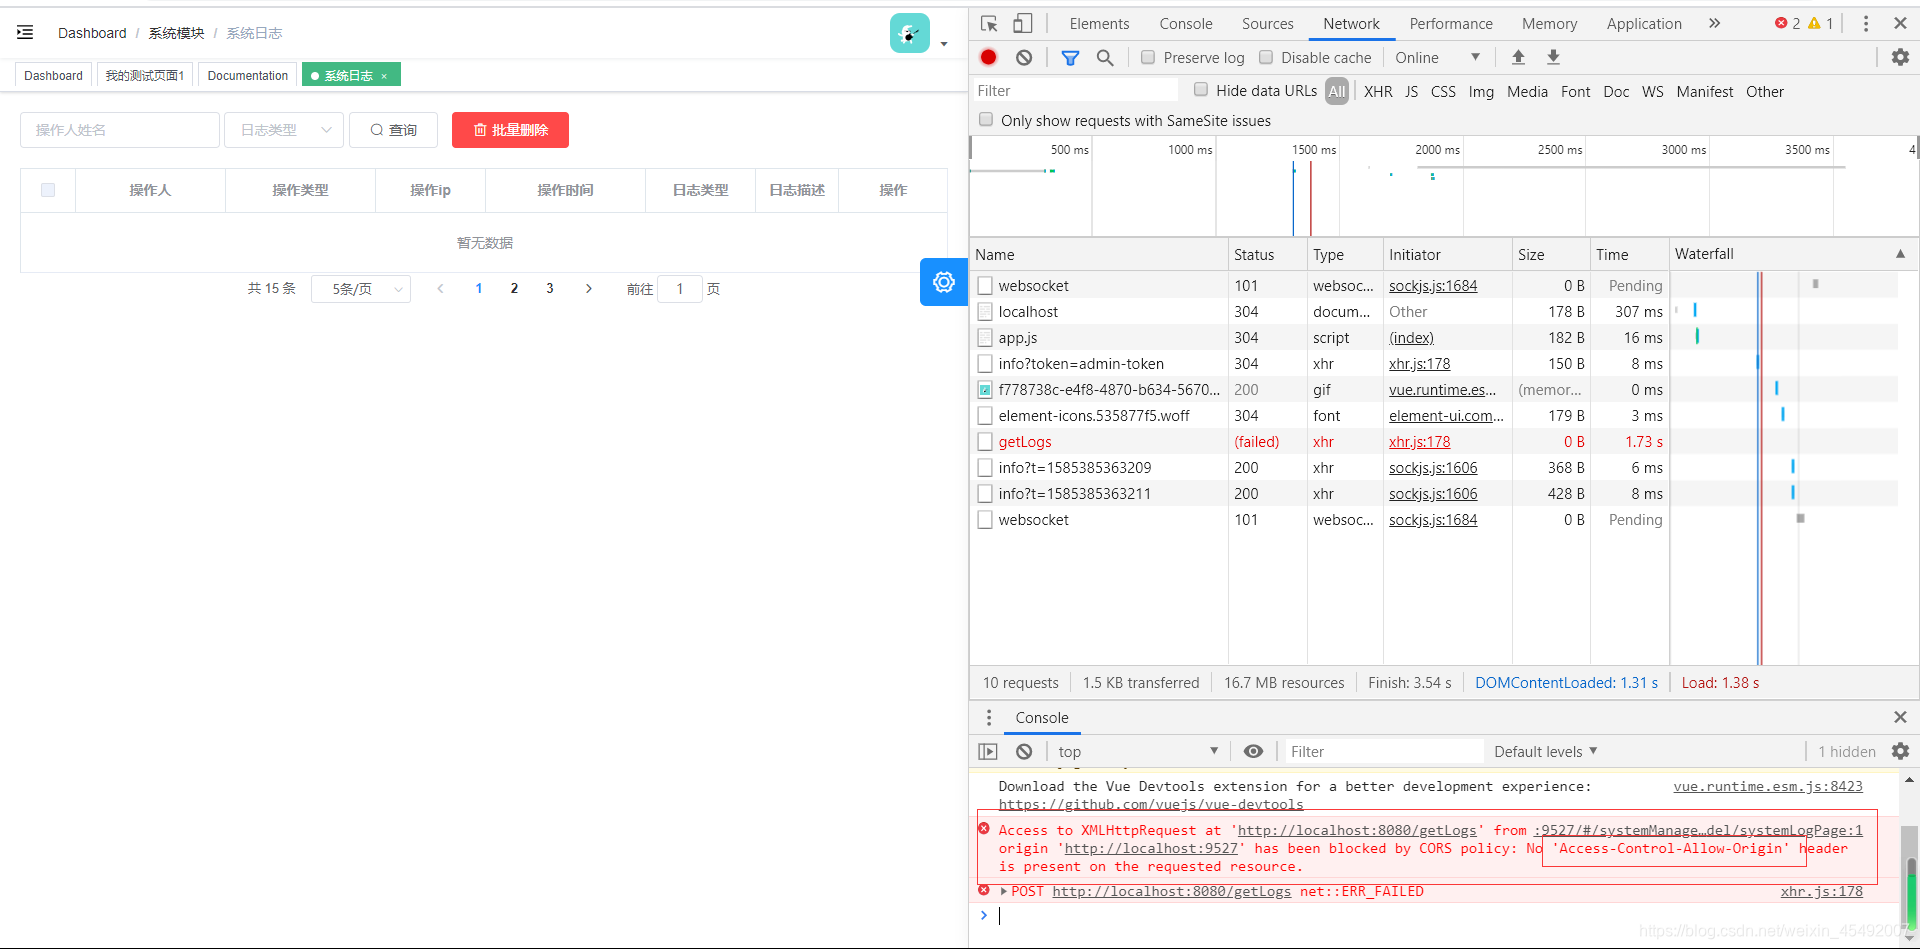Click the Dashboard breadcrumb link
The image size is (1920, 949).
92,33
